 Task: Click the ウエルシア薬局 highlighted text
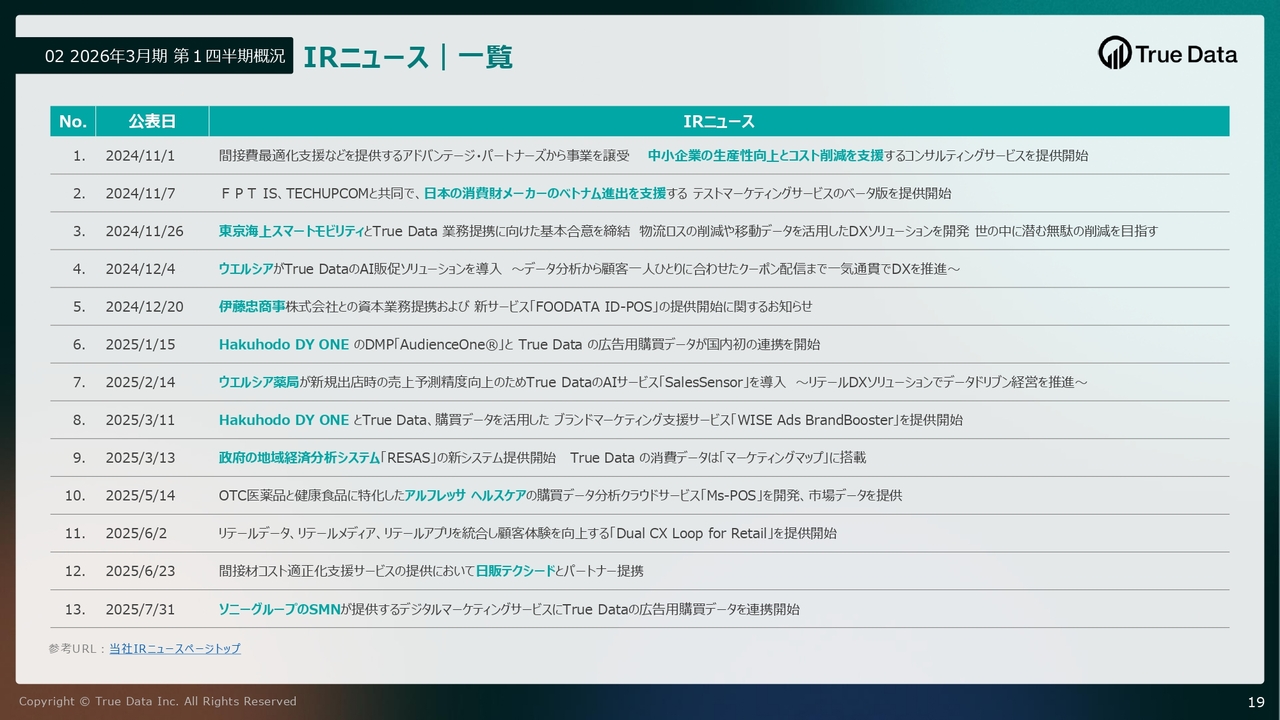coord(259,382)
